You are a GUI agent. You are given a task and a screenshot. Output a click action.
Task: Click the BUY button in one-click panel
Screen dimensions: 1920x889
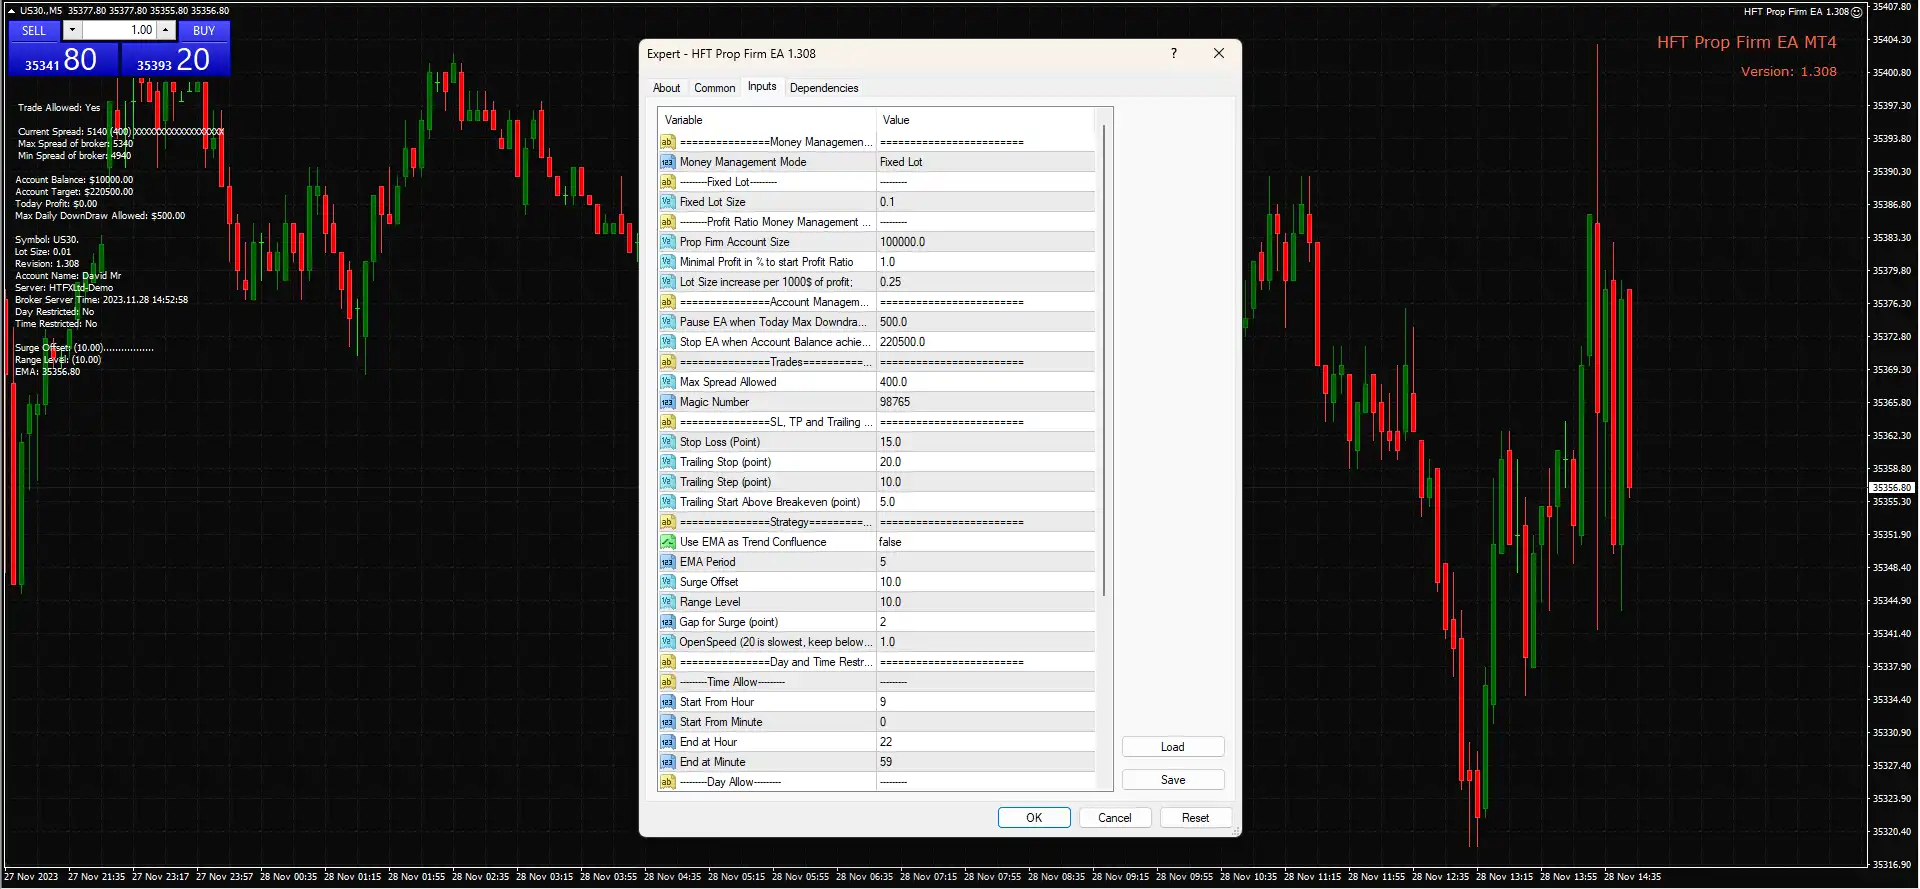(204, 31)
